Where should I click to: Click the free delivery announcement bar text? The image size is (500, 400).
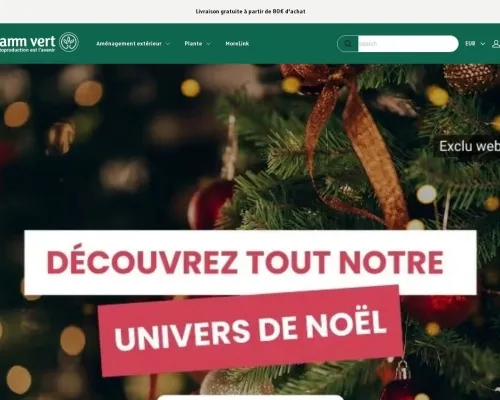pos(250,11)
